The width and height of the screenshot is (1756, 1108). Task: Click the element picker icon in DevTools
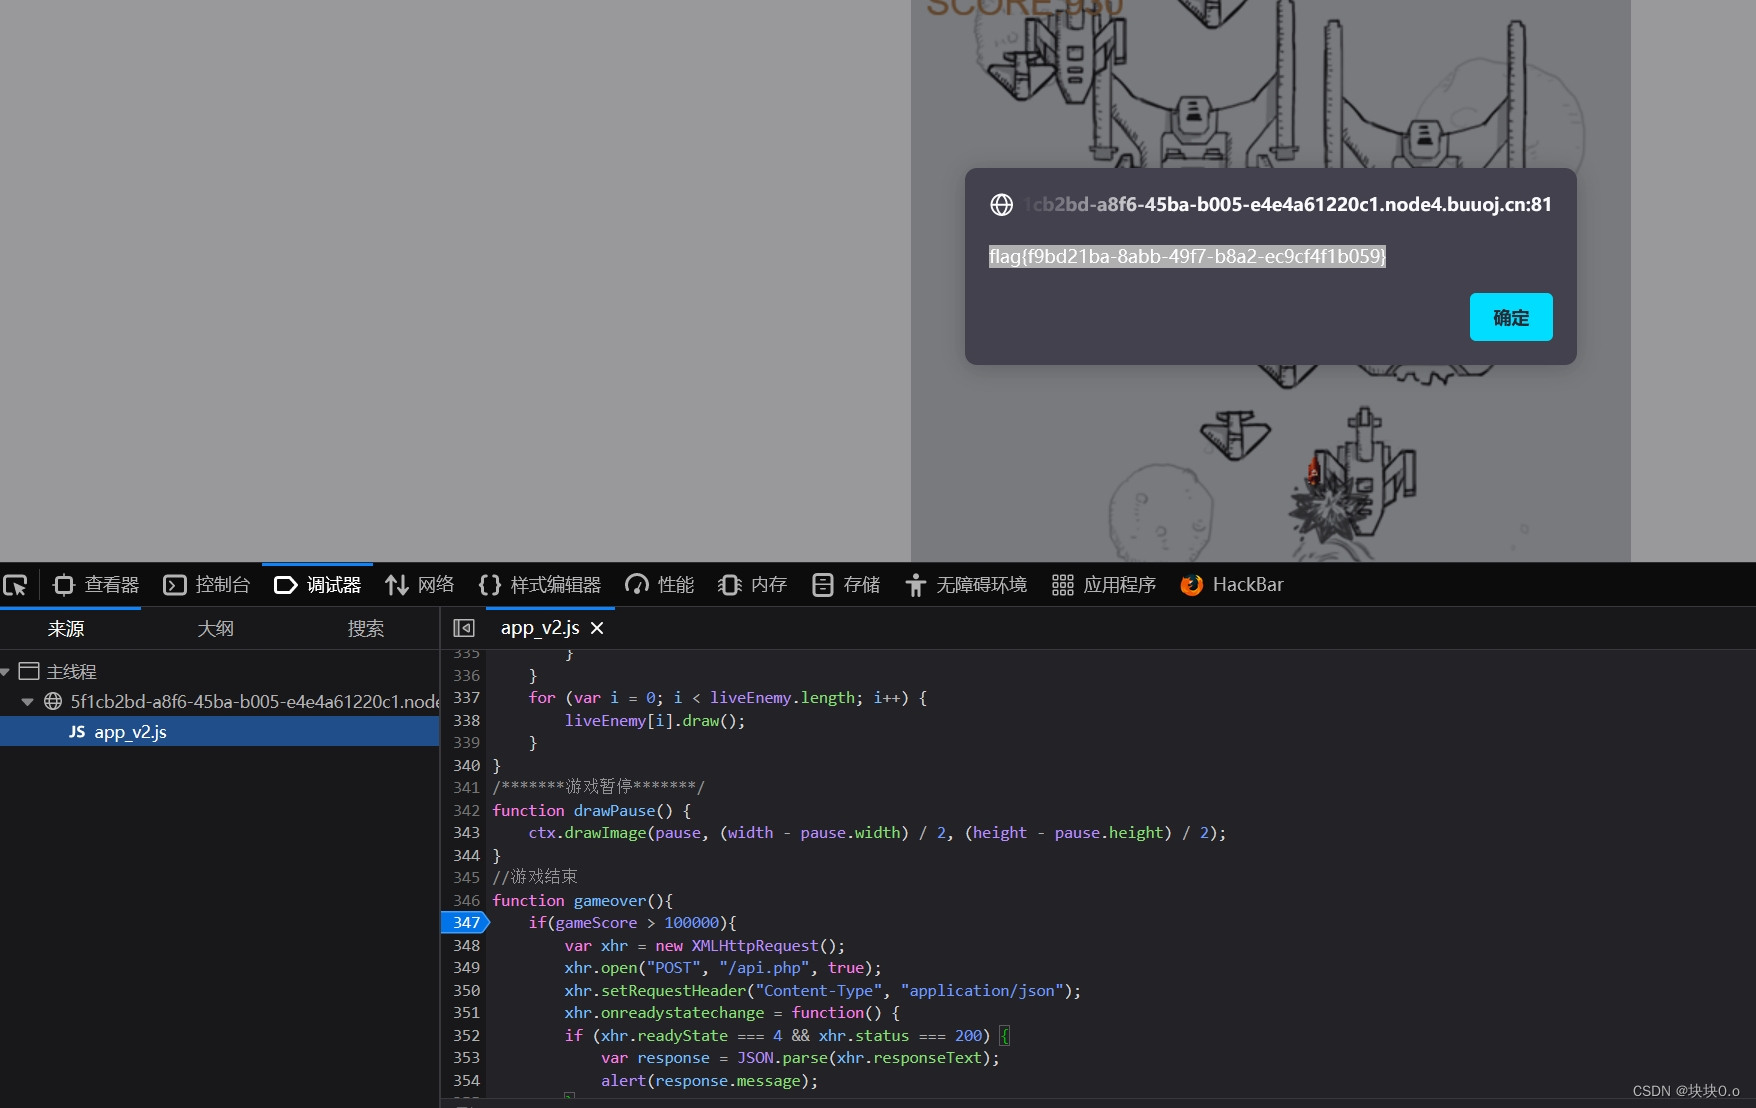click(15, 585)
